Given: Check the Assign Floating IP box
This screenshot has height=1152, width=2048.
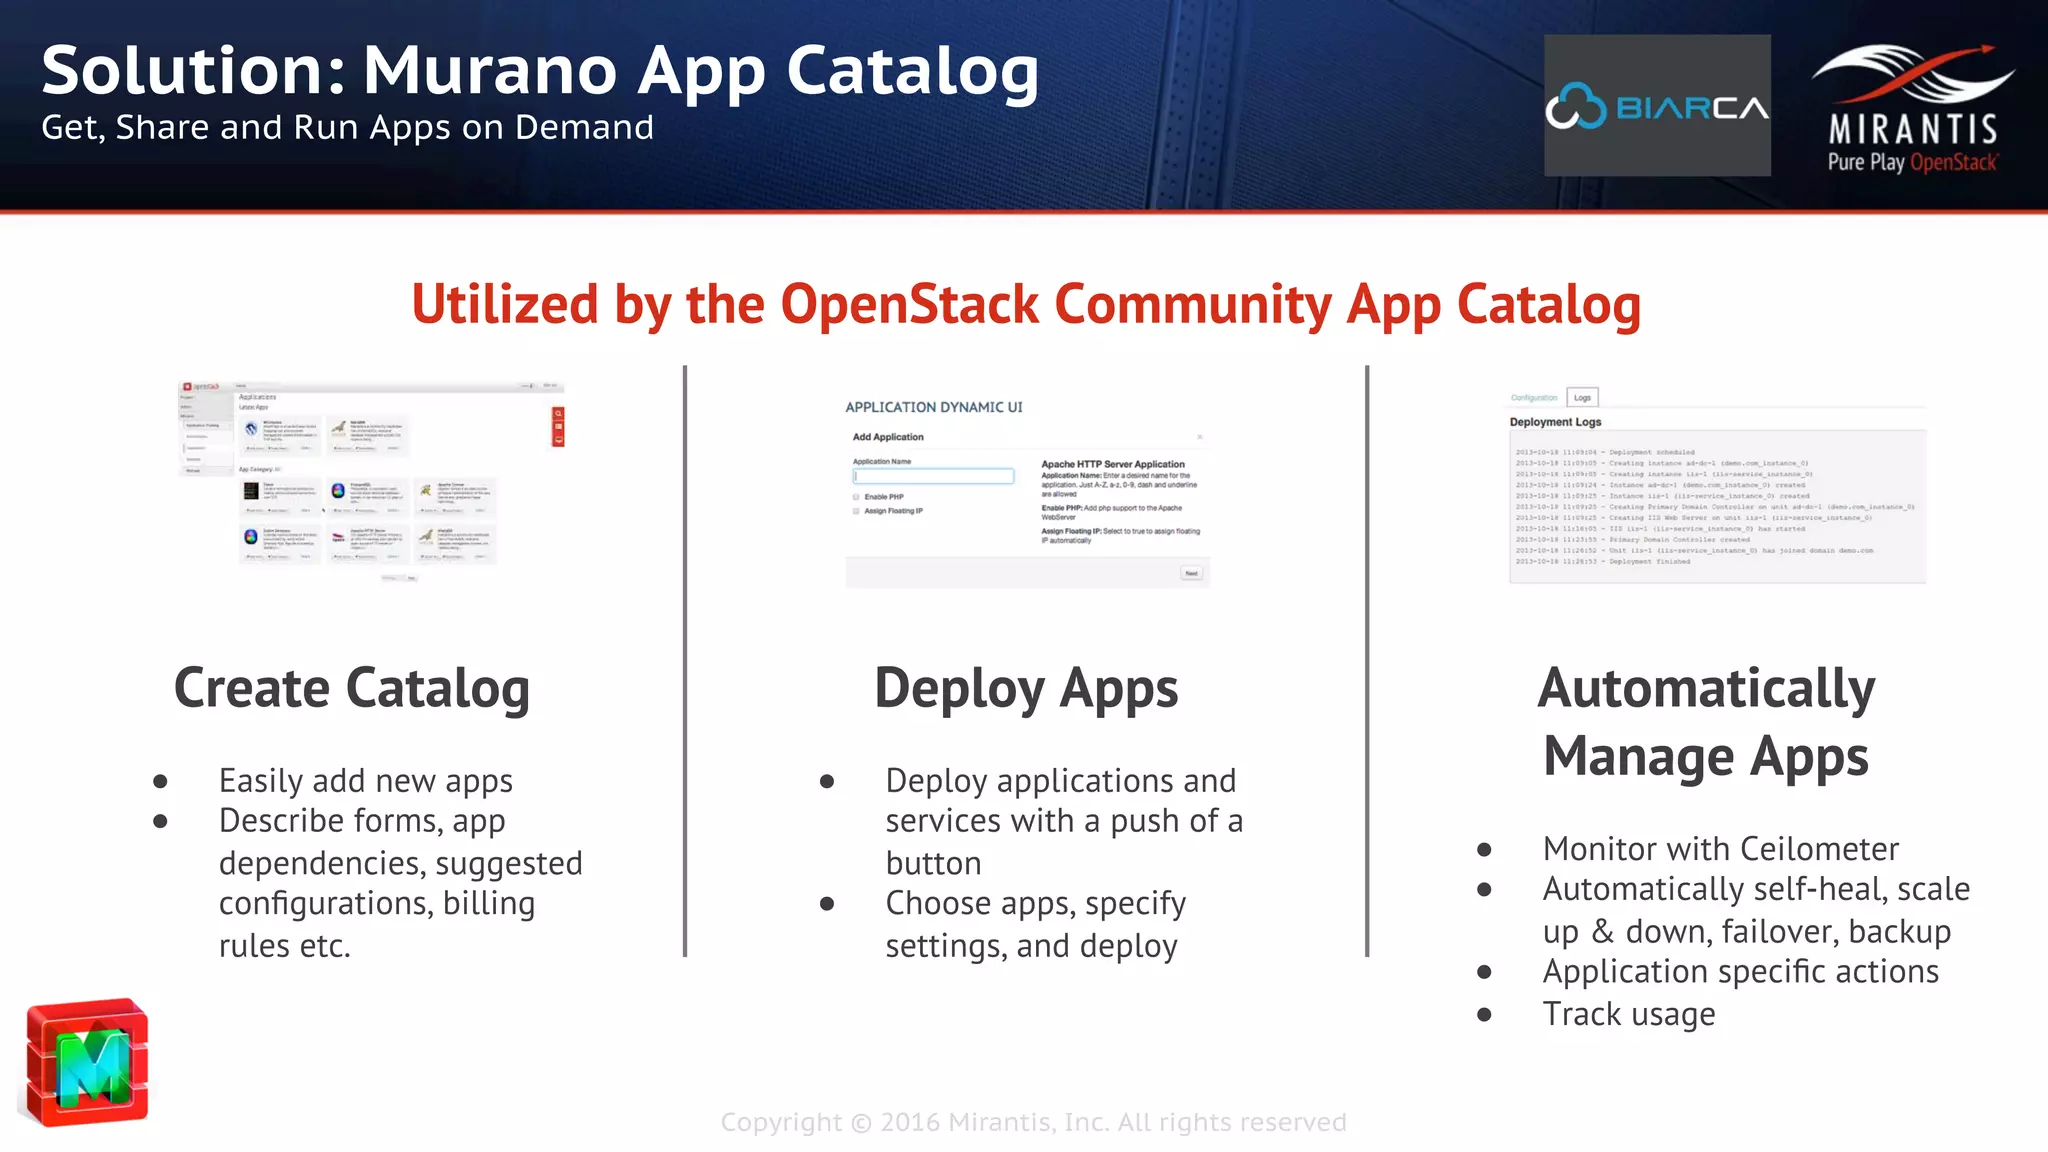Looking at the screenshot, I should (856, 511).
